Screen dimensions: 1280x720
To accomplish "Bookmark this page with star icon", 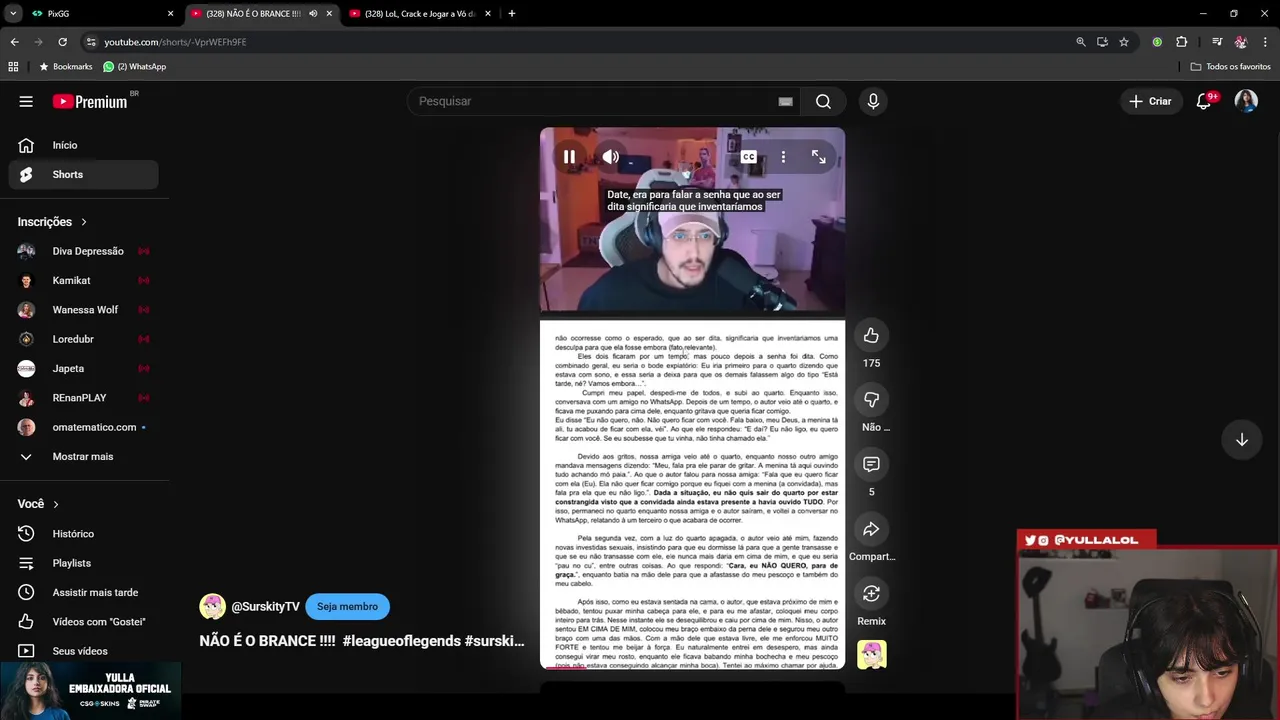I will (x=1124, y=42).
